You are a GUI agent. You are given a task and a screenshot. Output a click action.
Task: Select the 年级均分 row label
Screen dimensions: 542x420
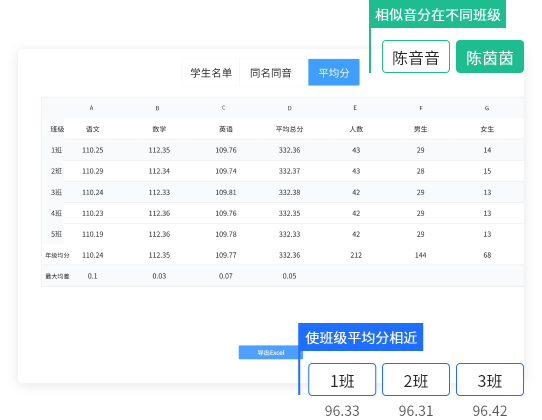[x=57, y=255]
